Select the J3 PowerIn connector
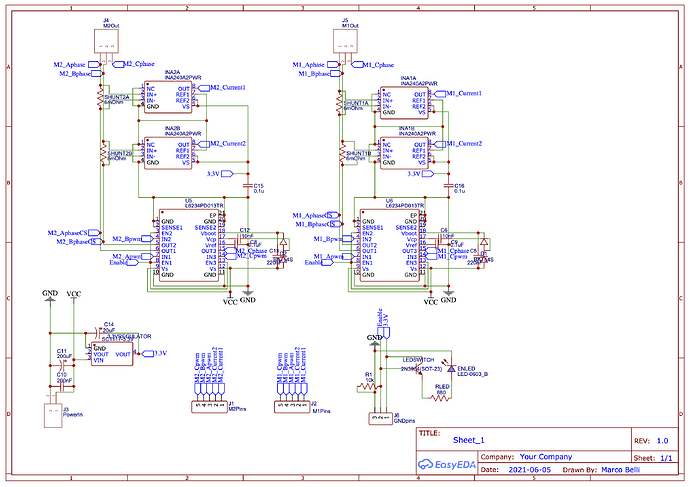The height and width of the screenshot is (487, 690). (53, 415)
